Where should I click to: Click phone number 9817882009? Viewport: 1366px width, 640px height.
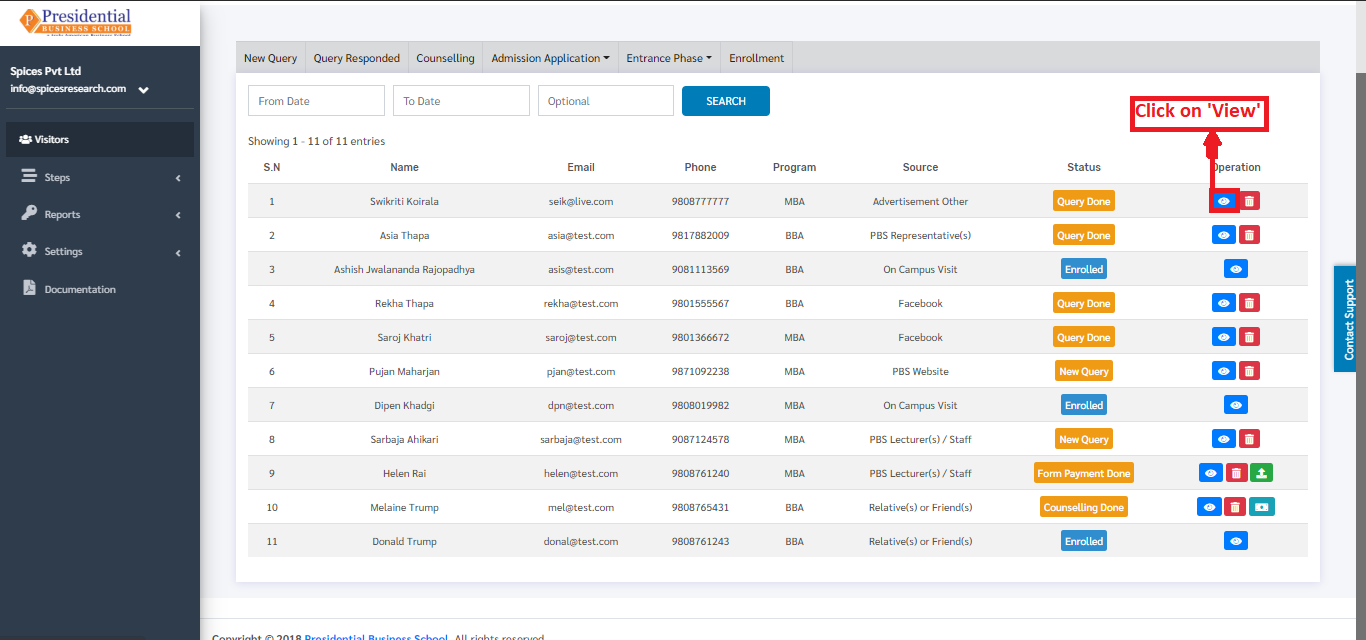pyautogui.click(x=700, y=235)
